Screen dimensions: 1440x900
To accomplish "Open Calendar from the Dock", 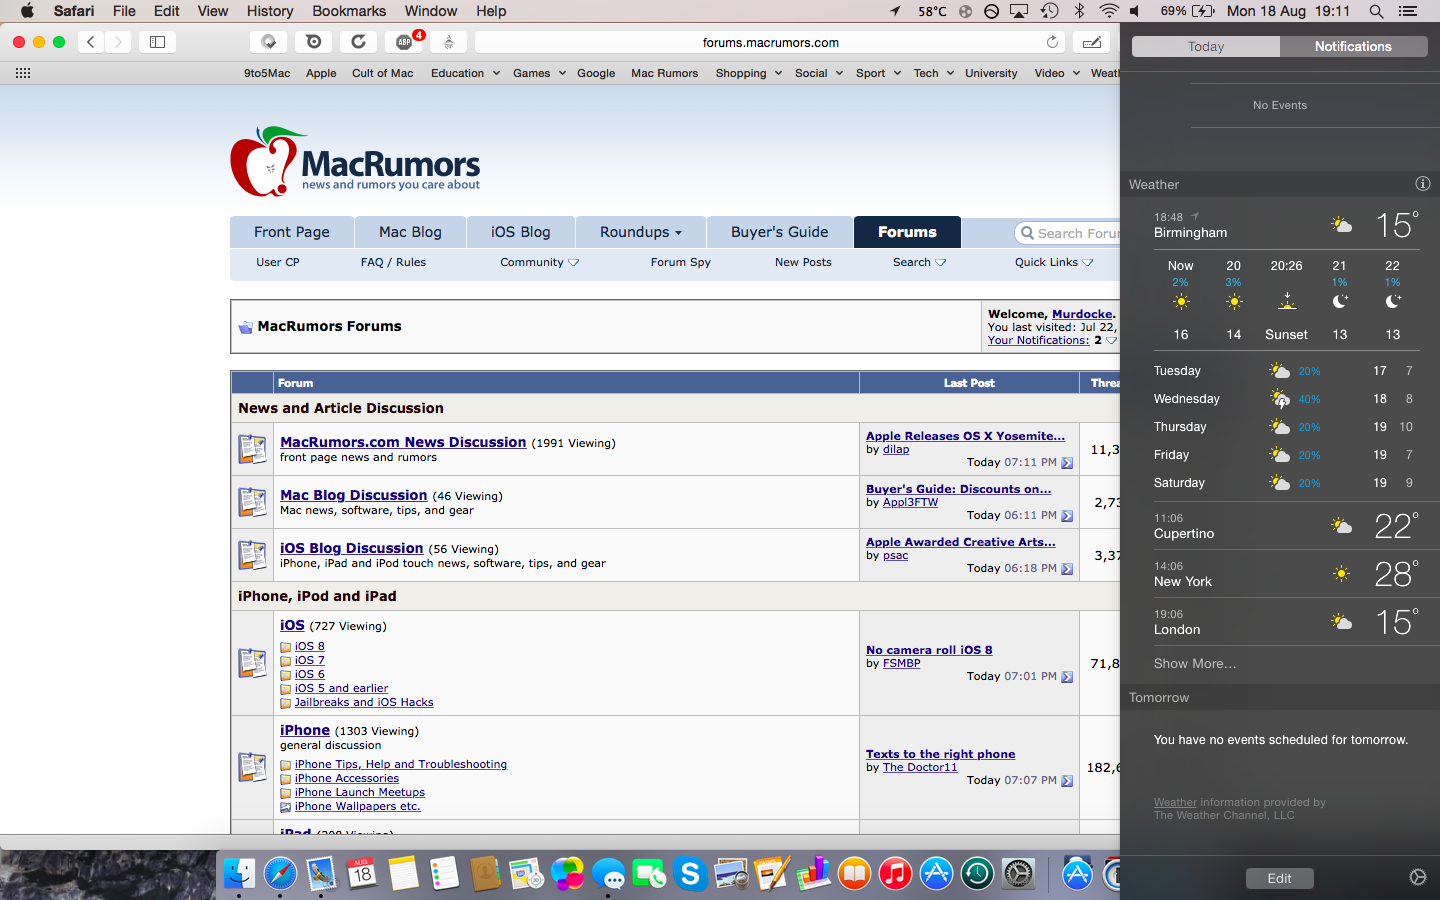I will (x=362, y=874).
